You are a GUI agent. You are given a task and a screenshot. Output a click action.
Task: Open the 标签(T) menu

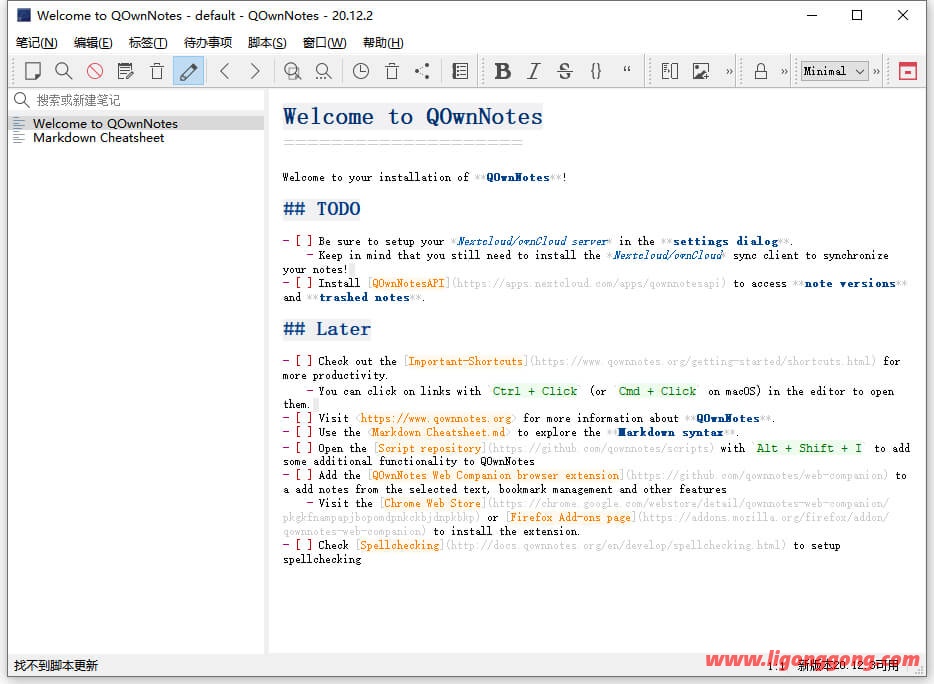[x=148, y=42]
